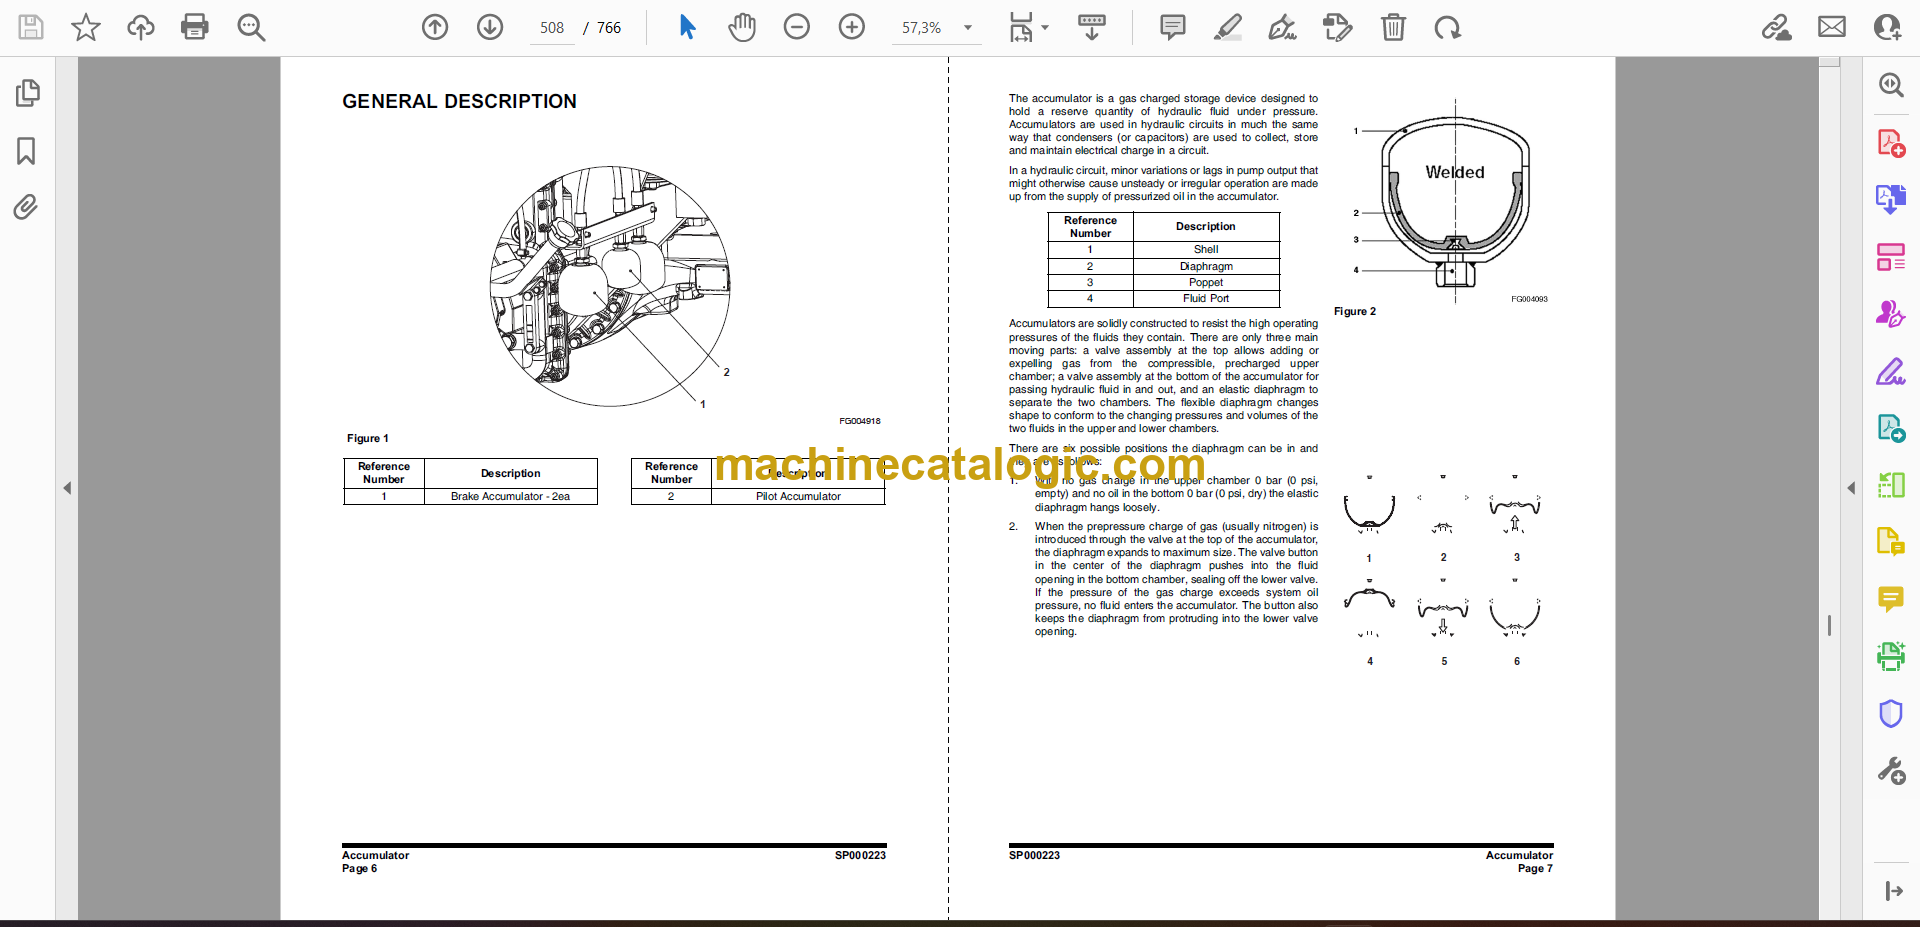
Task: Zoom out with minus button
Action: tap(797, 27)
